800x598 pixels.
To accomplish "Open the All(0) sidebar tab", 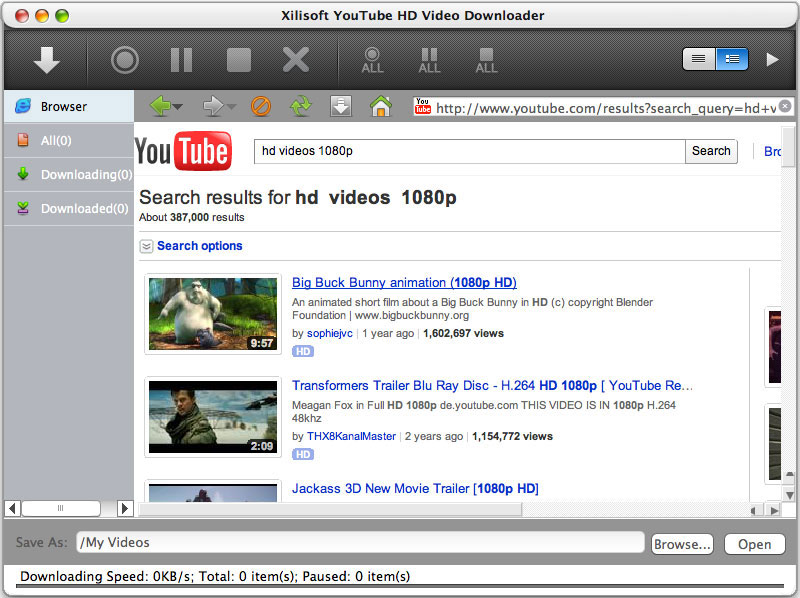I will 69,140.
